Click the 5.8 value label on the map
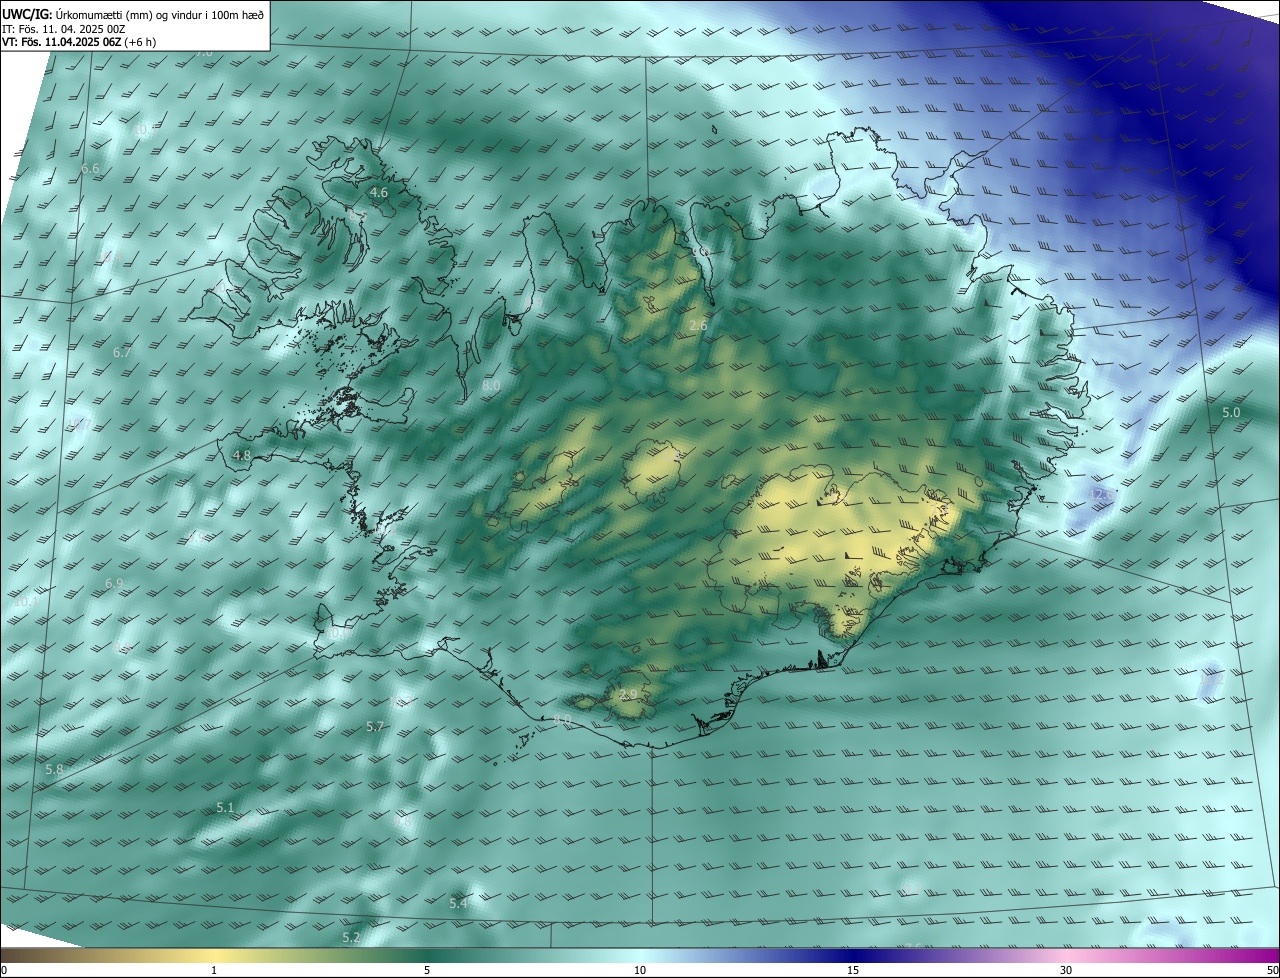The width and height of the screenshot is (1280, 978). (x=54, y=770)
